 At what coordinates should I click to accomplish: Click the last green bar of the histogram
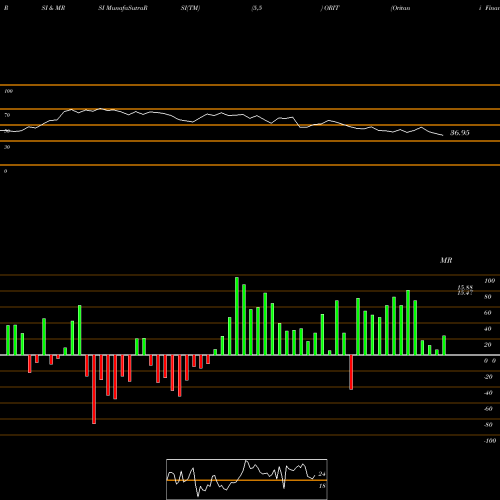coord(444,345)
